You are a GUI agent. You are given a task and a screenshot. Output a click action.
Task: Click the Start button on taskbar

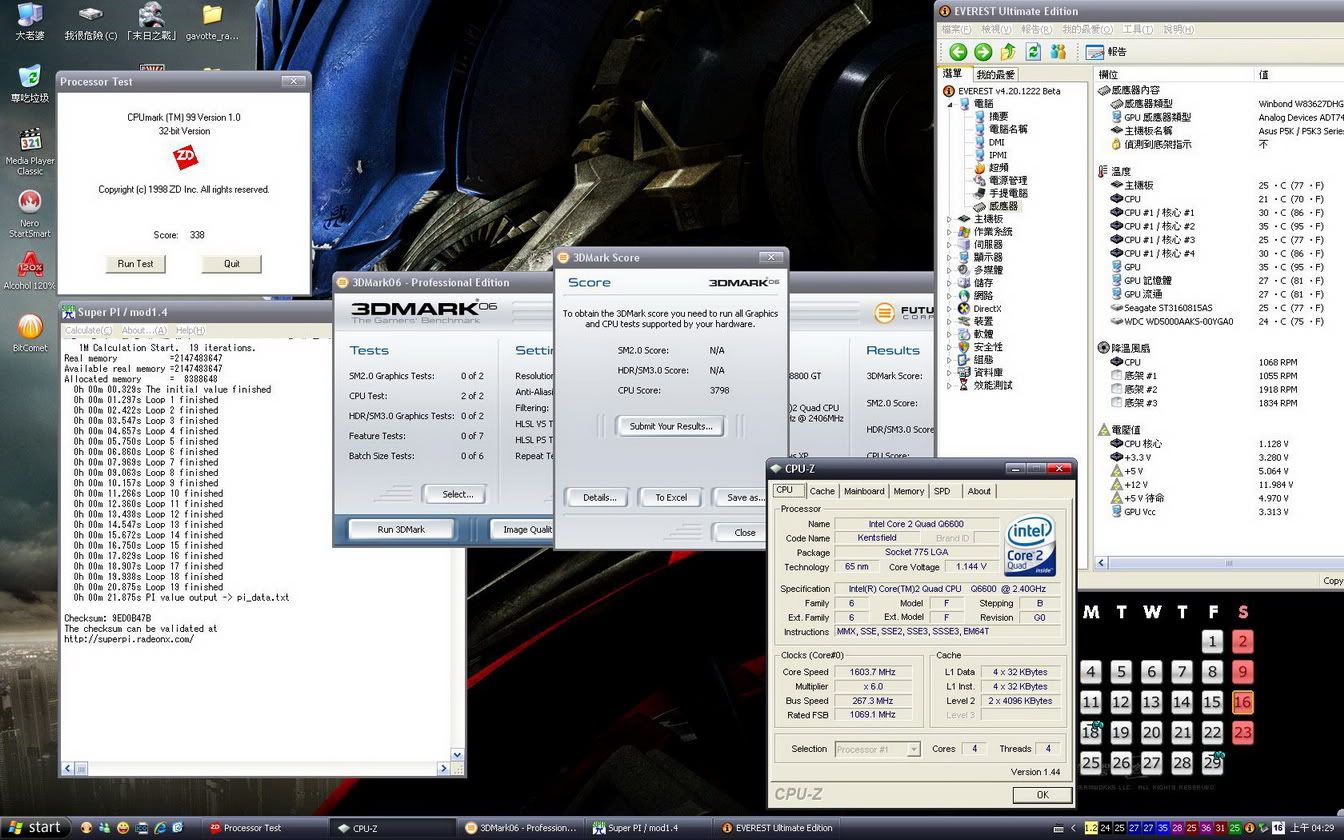tap(36, 828)
